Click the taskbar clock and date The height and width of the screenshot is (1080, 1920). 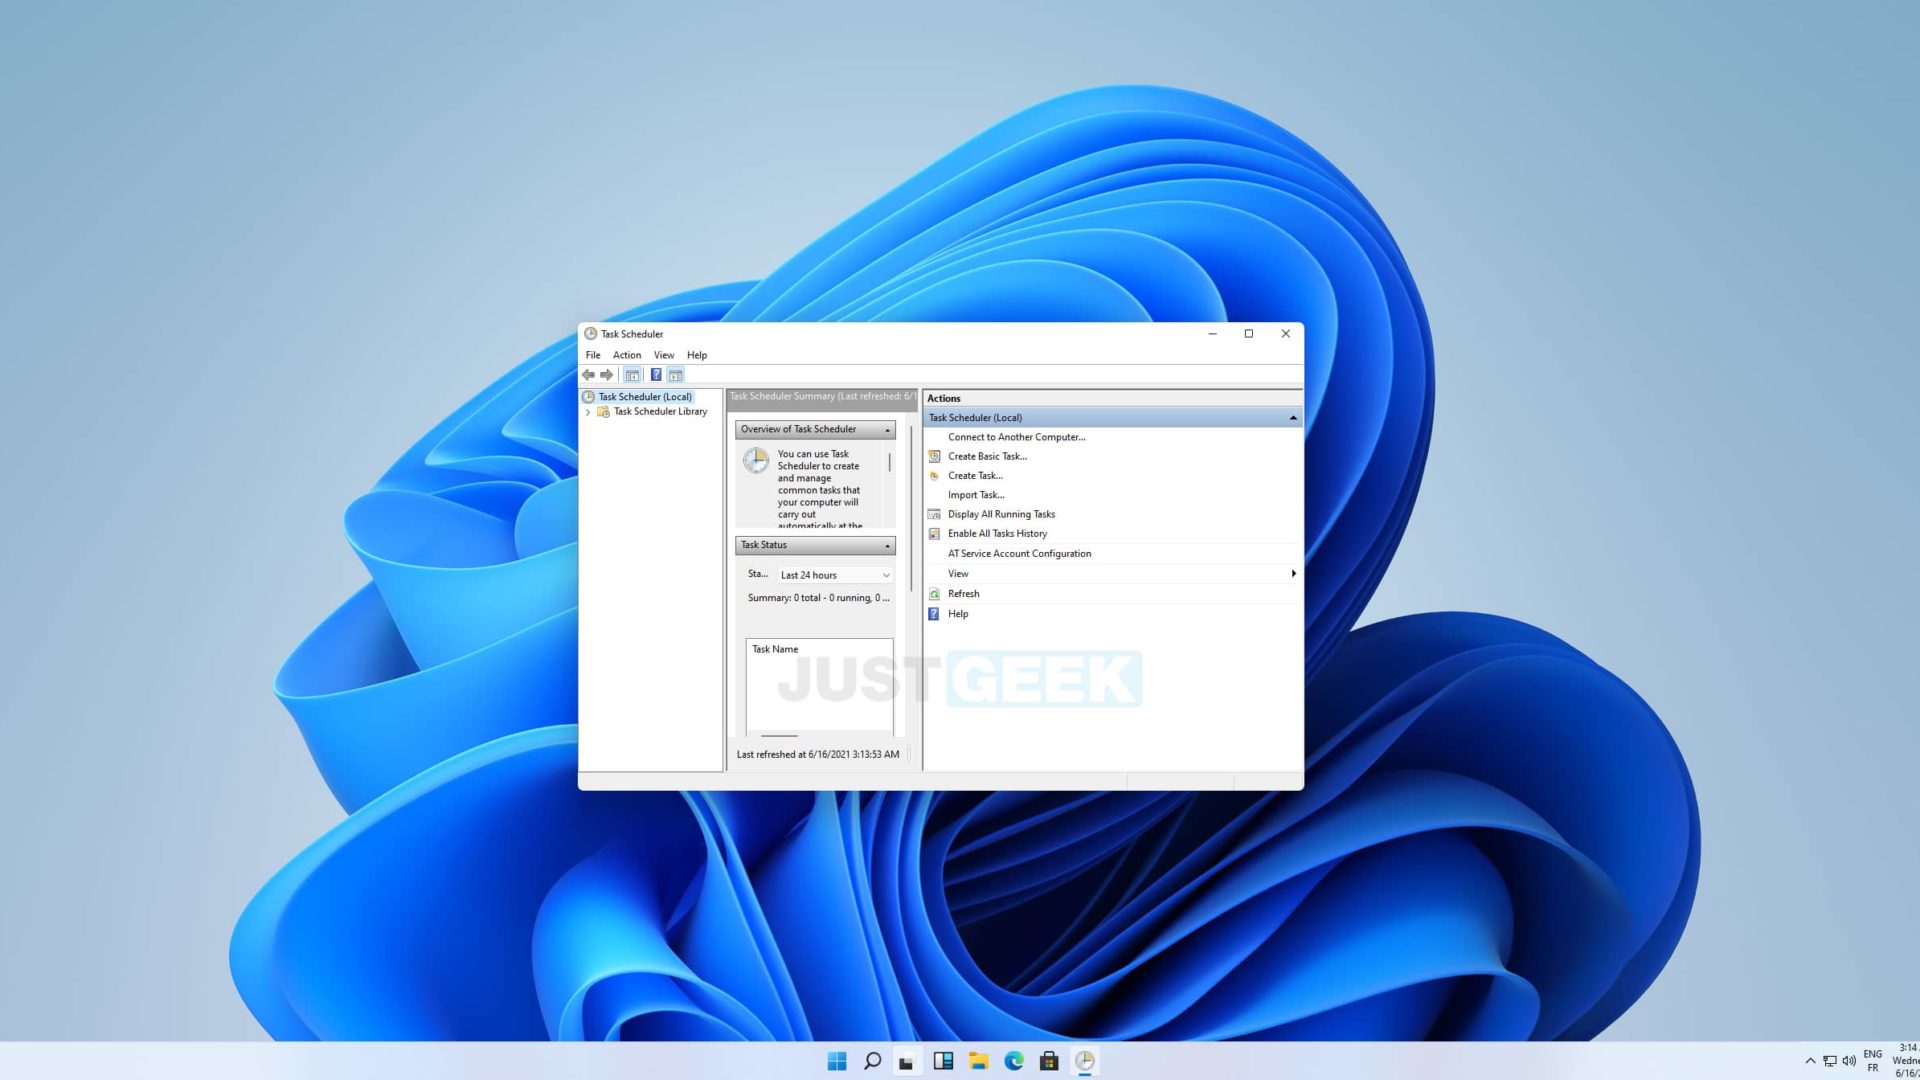click(x=1905, y=1061)
